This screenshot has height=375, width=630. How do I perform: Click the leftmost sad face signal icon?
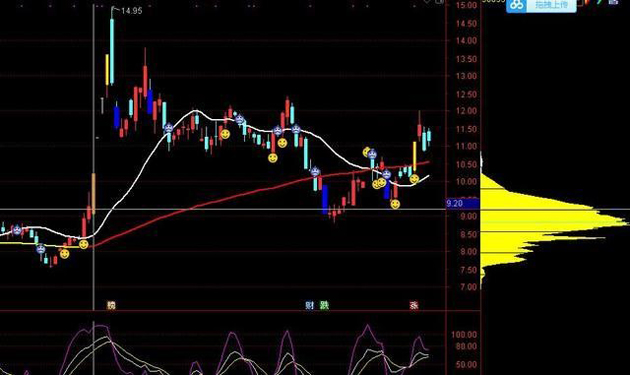[17, 230]
